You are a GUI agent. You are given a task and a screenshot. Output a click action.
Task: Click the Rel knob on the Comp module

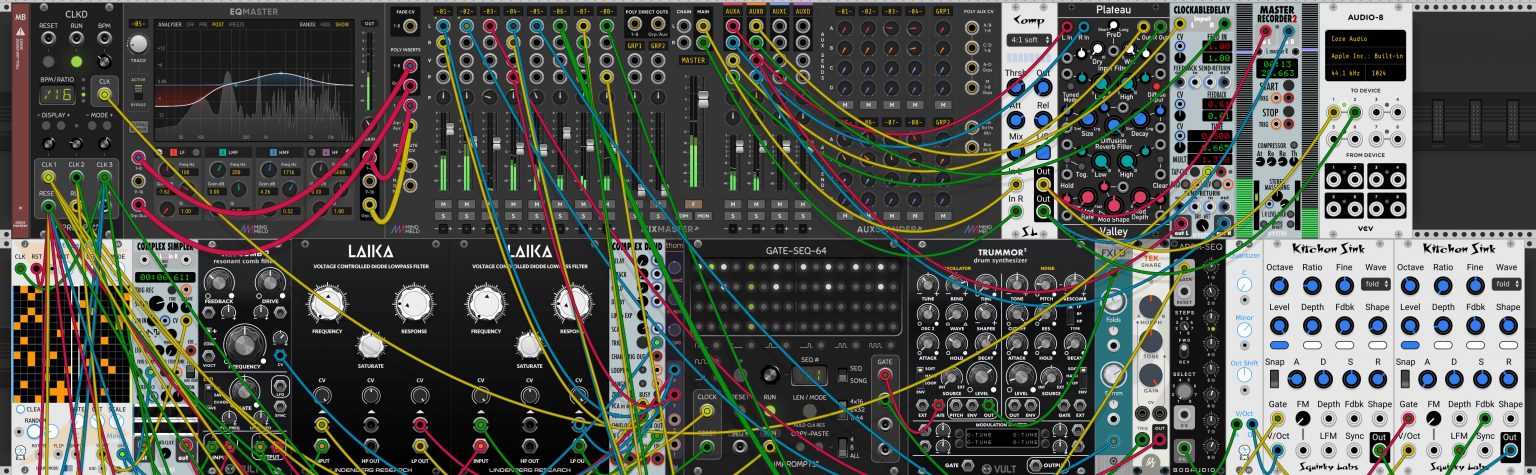tap(1043, 120)
